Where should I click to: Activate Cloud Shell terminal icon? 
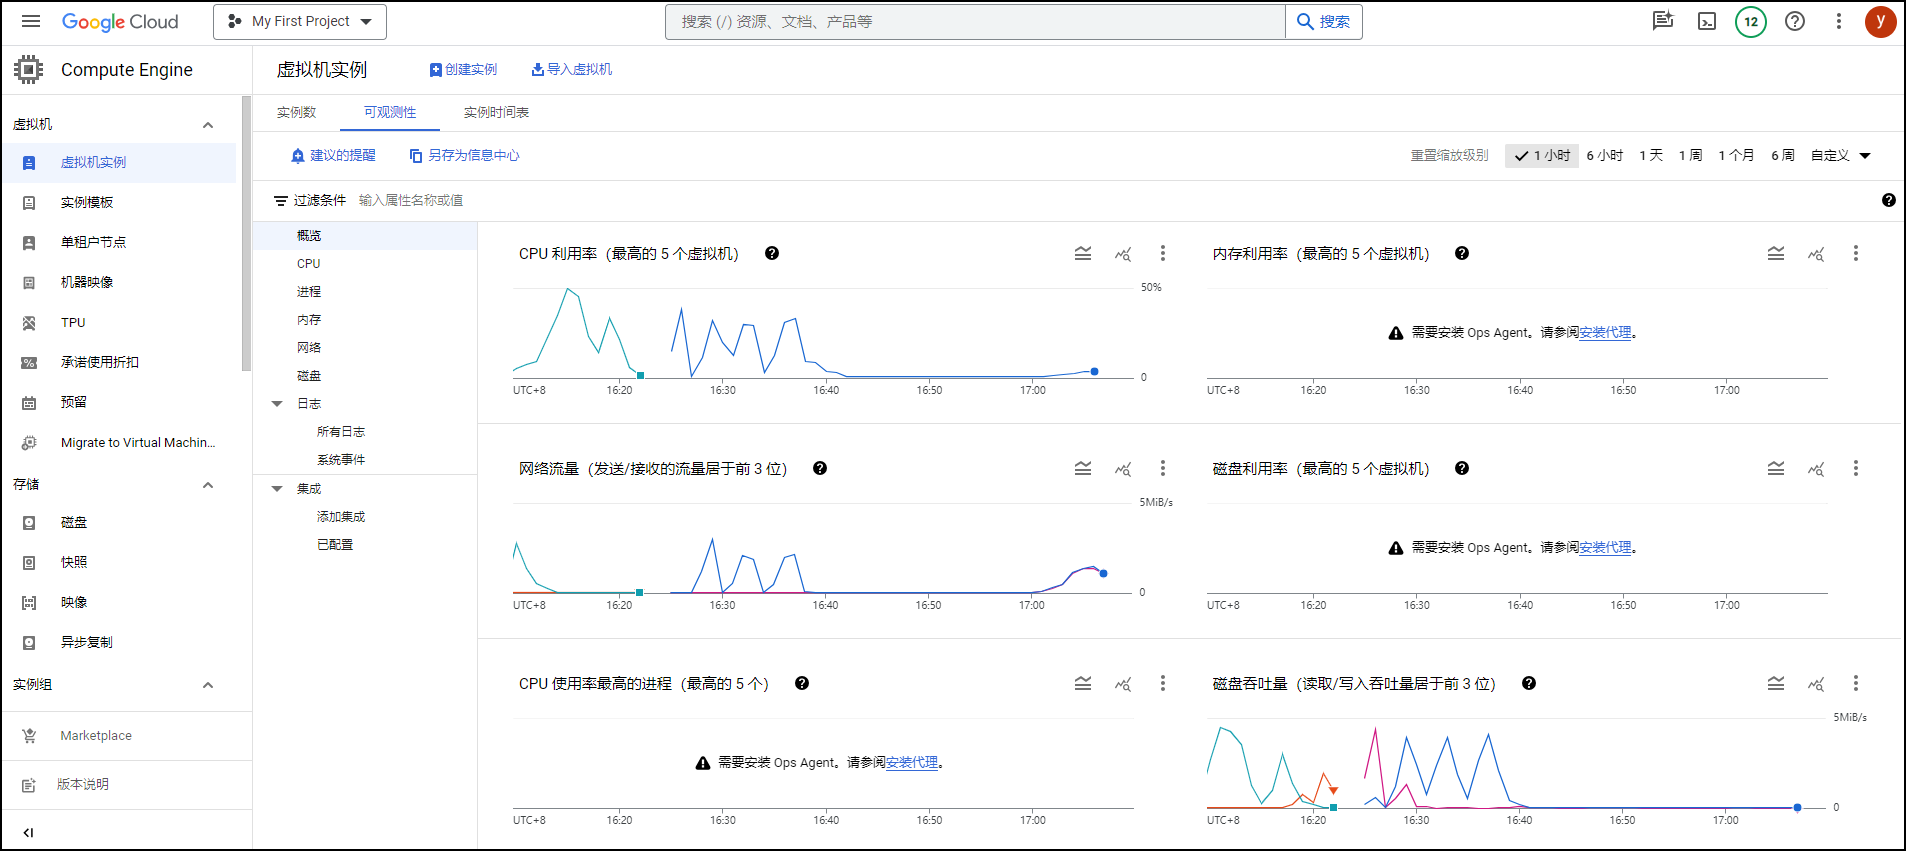pyautogui.click(x=1707, y=21)
